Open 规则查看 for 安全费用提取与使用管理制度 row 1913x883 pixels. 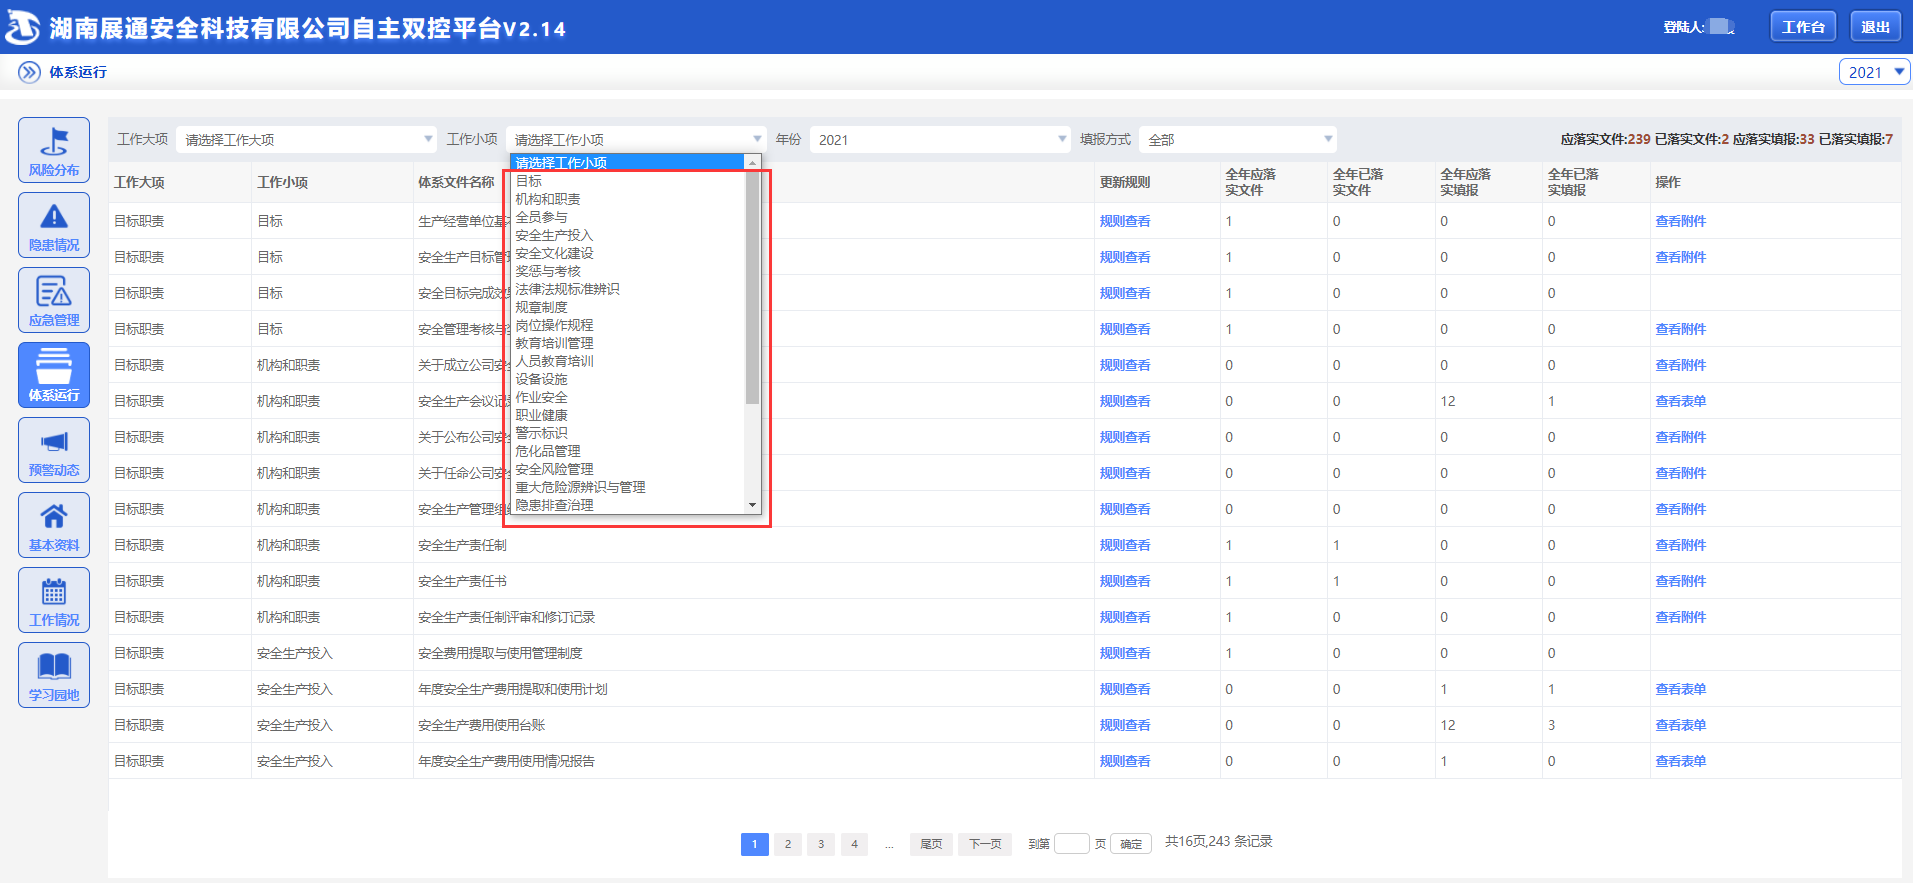tap(1125, 653)
